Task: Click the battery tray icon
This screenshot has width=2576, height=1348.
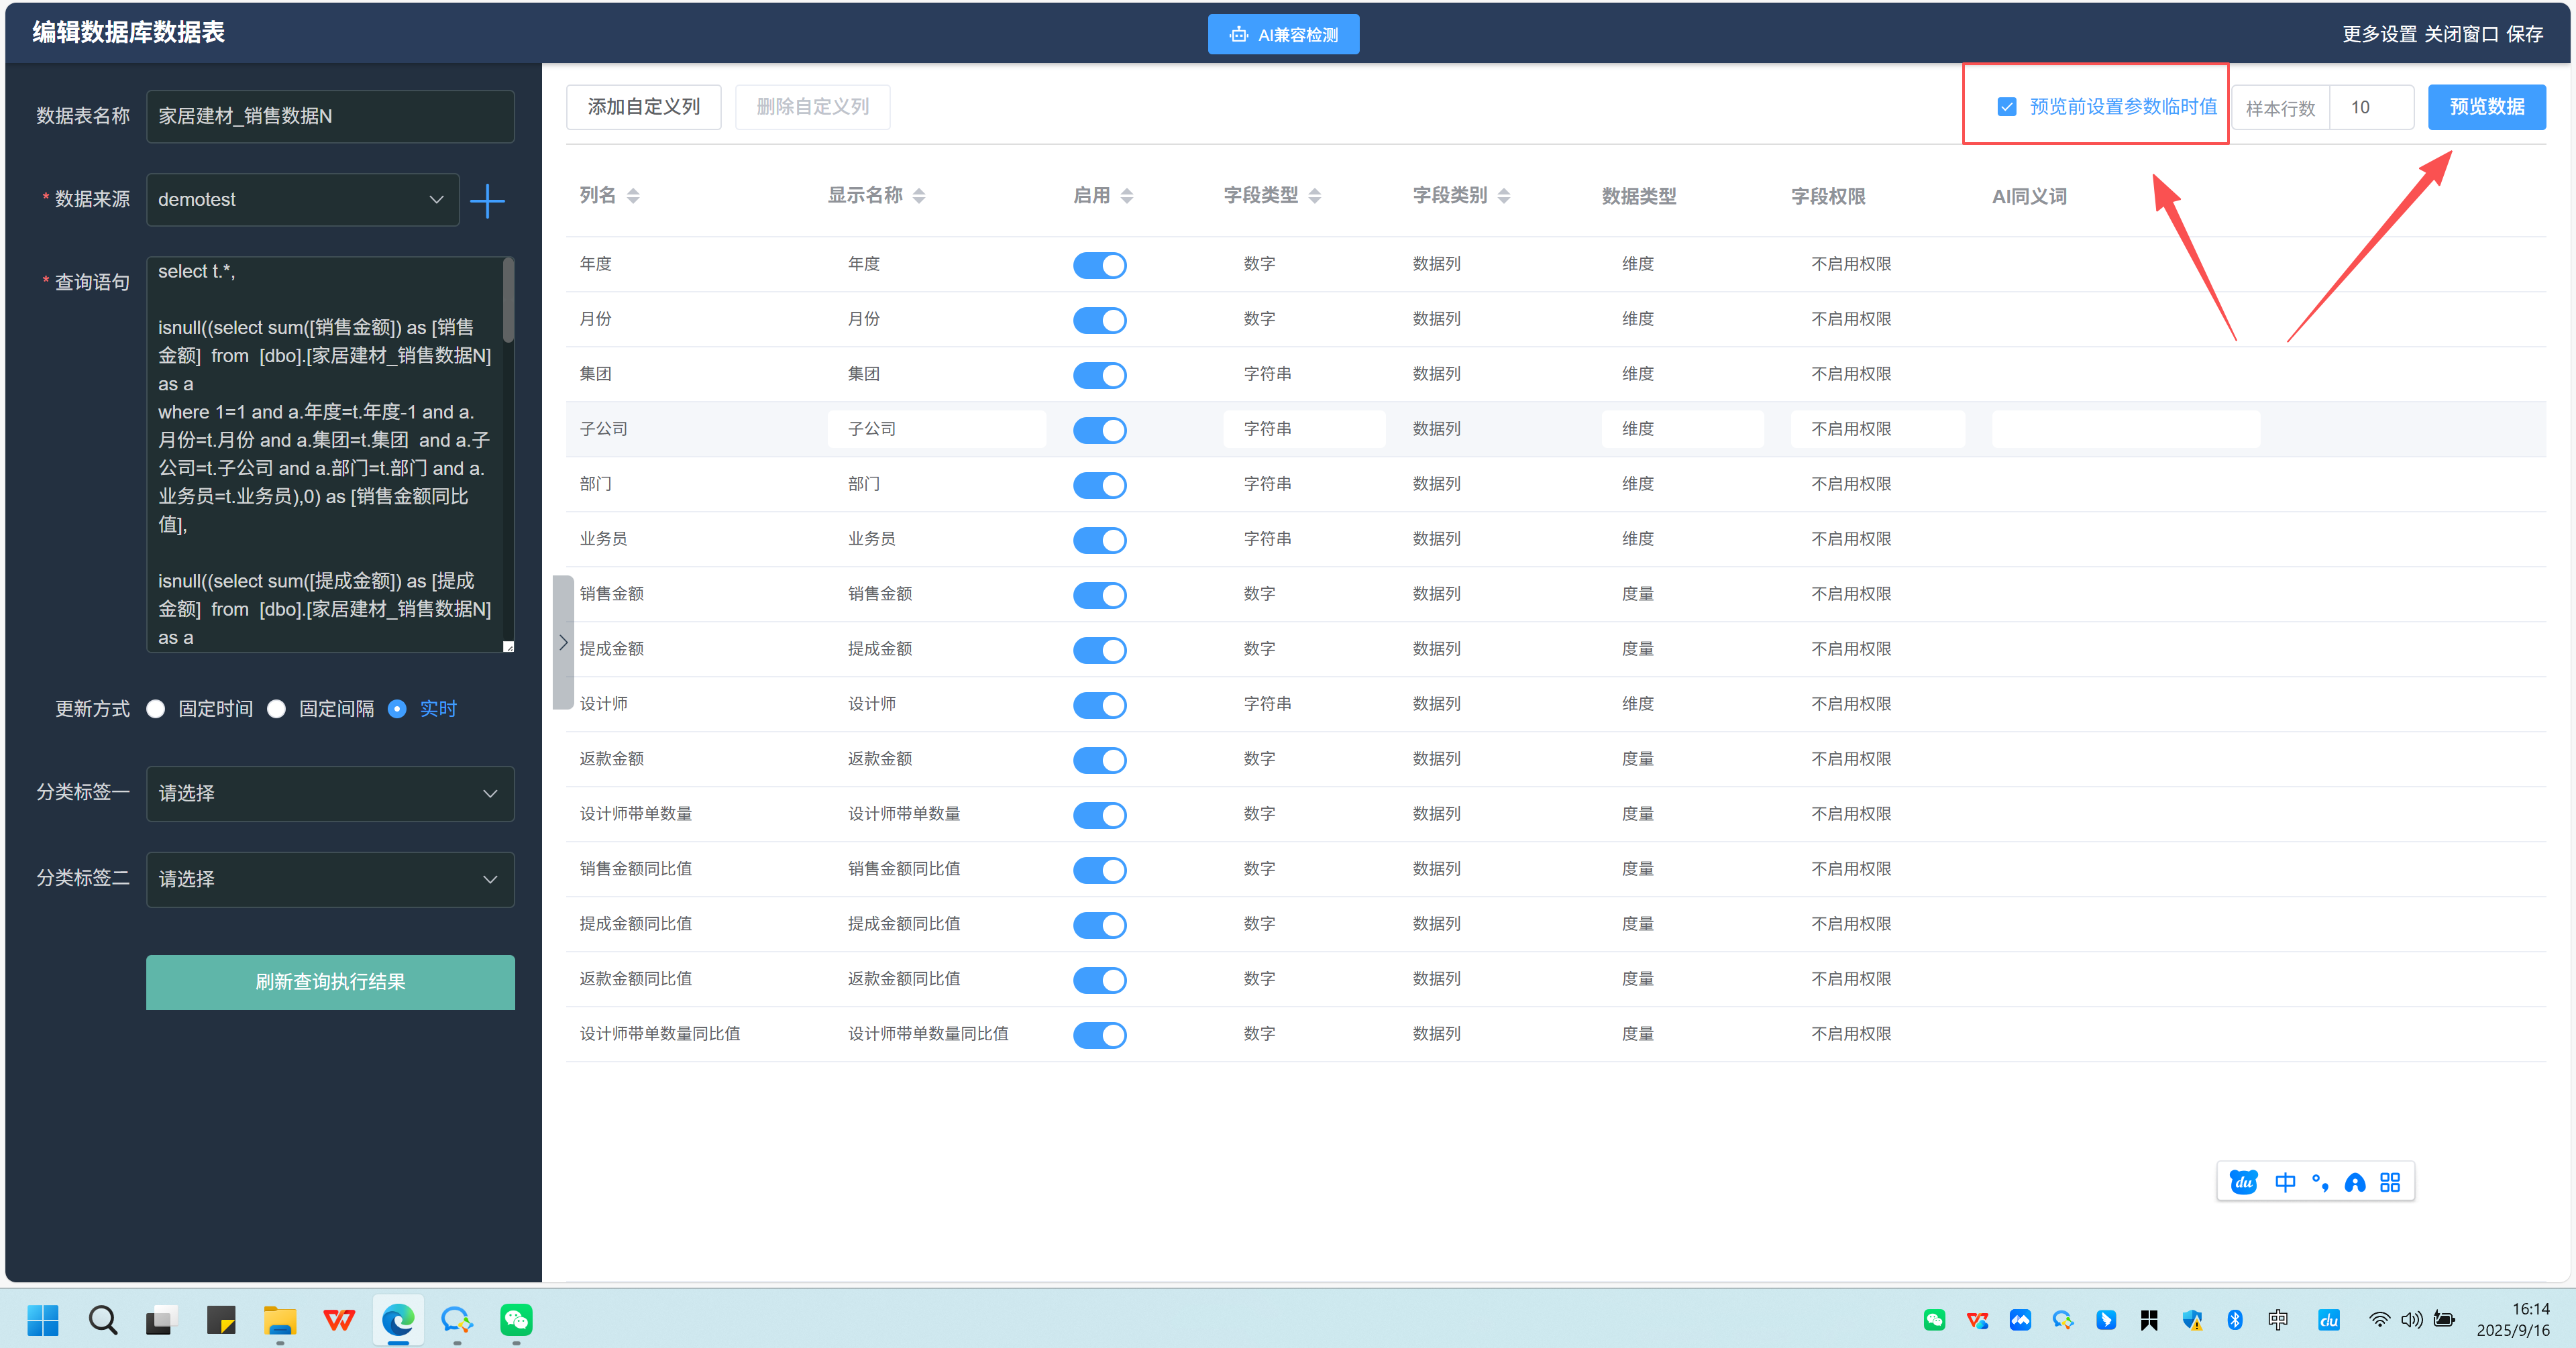Action: [x=2444, y=1320]
